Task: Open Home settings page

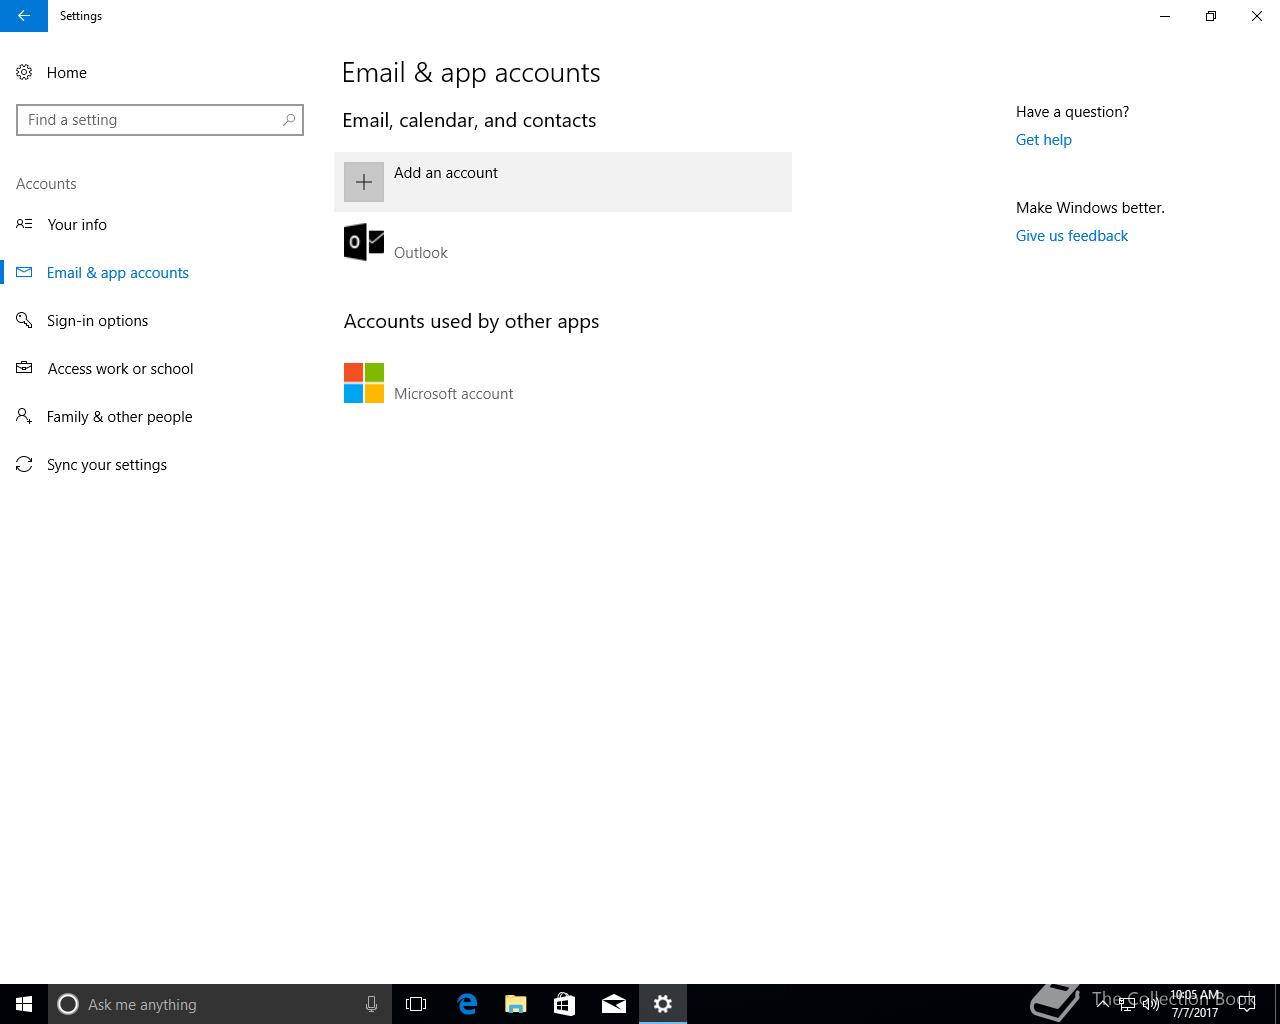Action: click(x=66, y=73)
